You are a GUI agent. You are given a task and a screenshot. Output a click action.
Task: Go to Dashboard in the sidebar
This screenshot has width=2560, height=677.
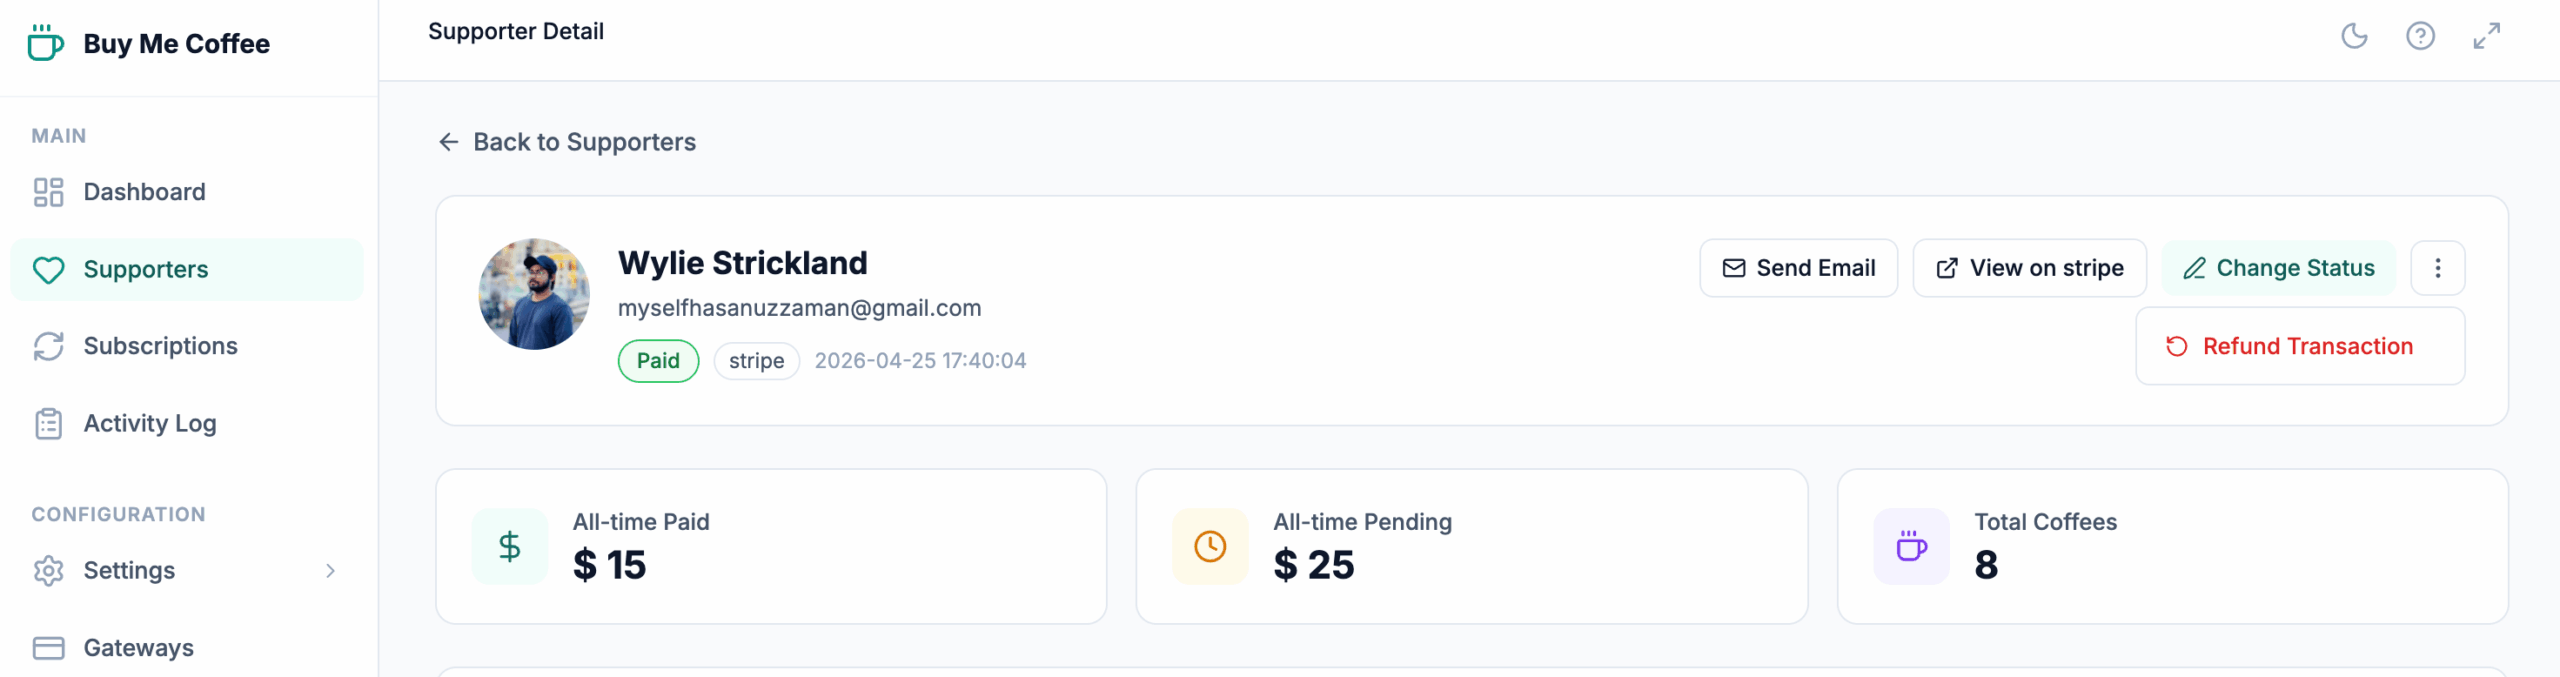[x=144, y=192]
